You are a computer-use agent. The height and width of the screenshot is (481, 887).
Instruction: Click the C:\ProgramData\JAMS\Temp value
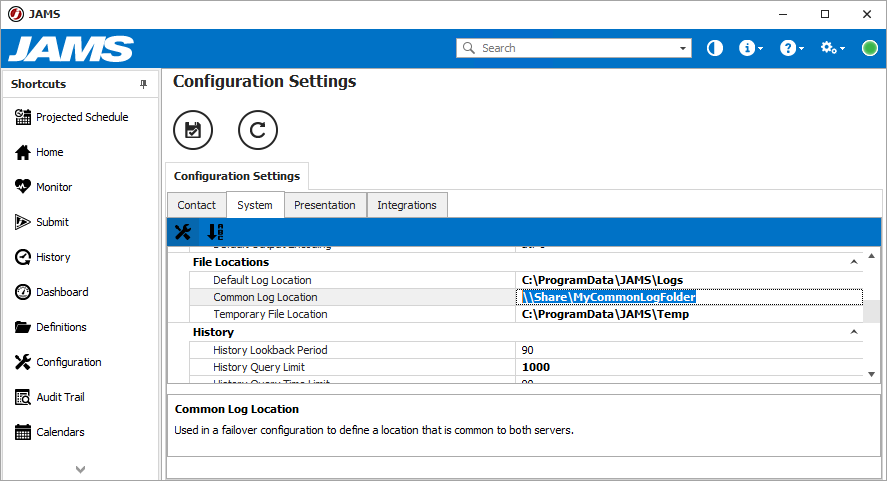(605, 314)
